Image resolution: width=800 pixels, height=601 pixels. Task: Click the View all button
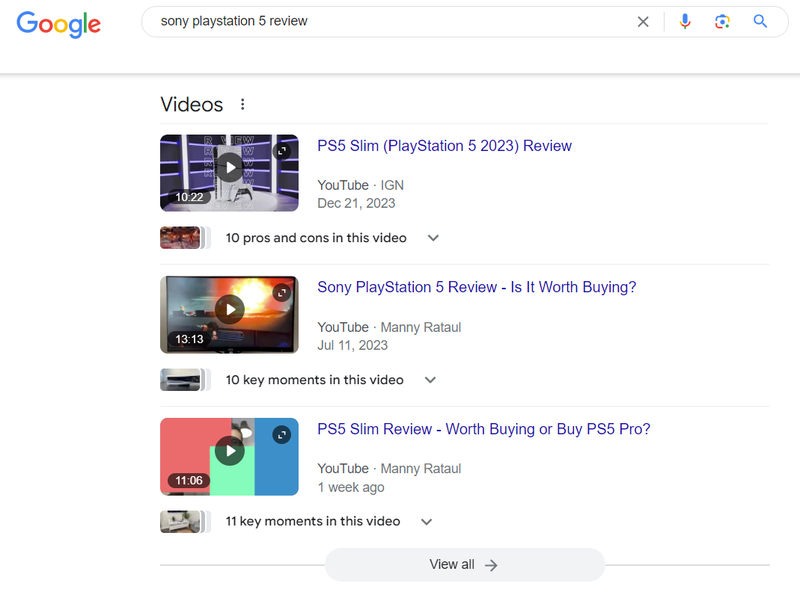pos(464,565)
